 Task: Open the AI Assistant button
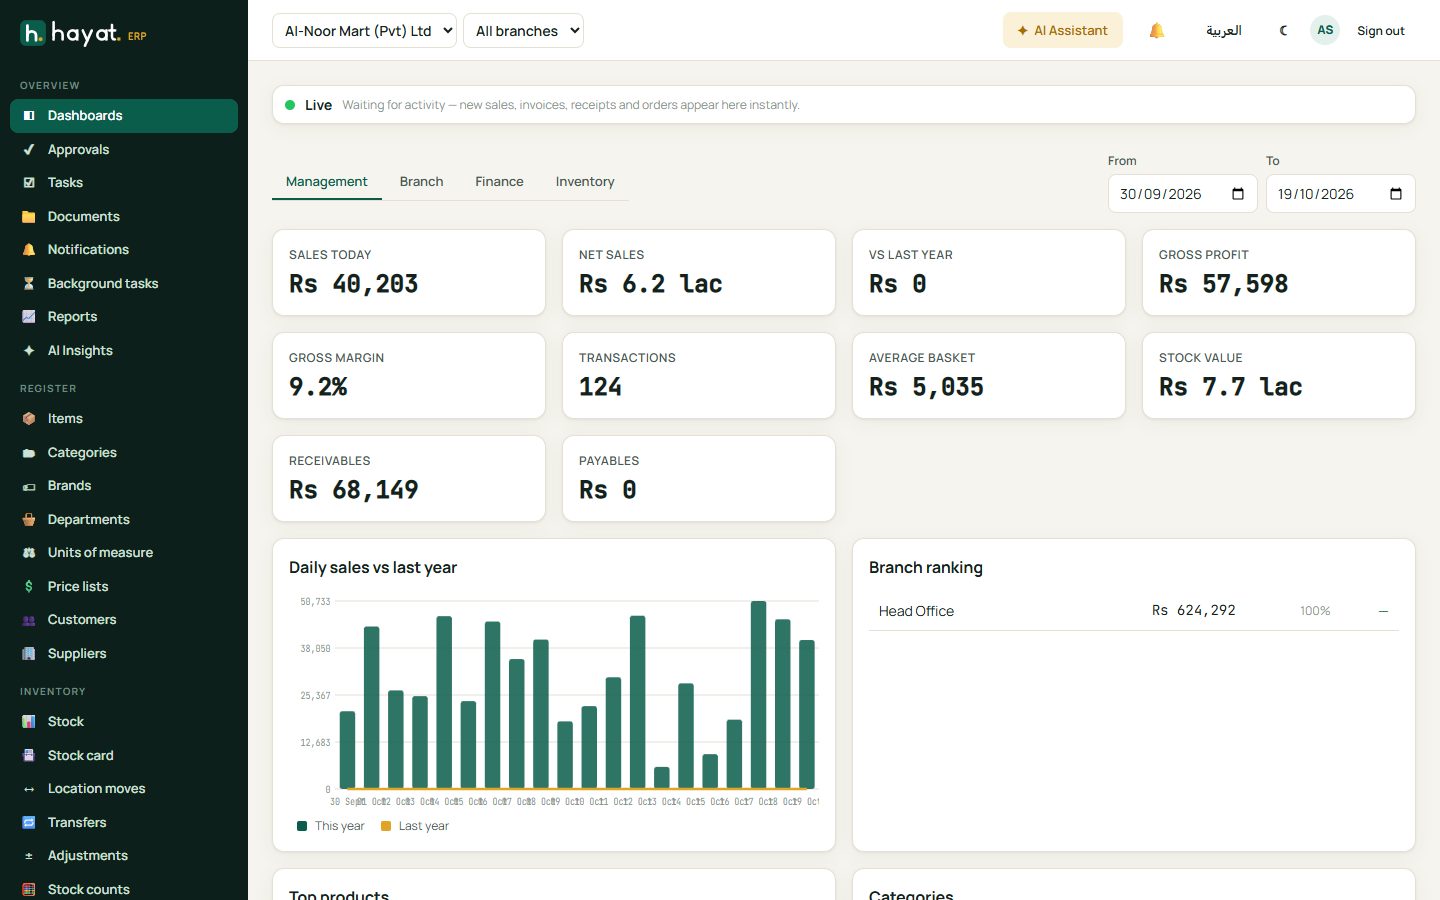tap(1063, 31)
